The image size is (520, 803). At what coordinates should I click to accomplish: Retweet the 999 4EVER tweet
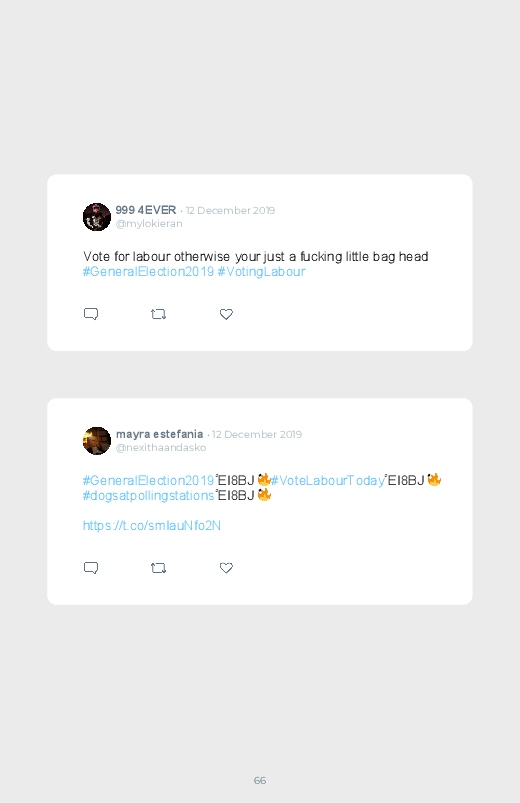click(158, 314)
